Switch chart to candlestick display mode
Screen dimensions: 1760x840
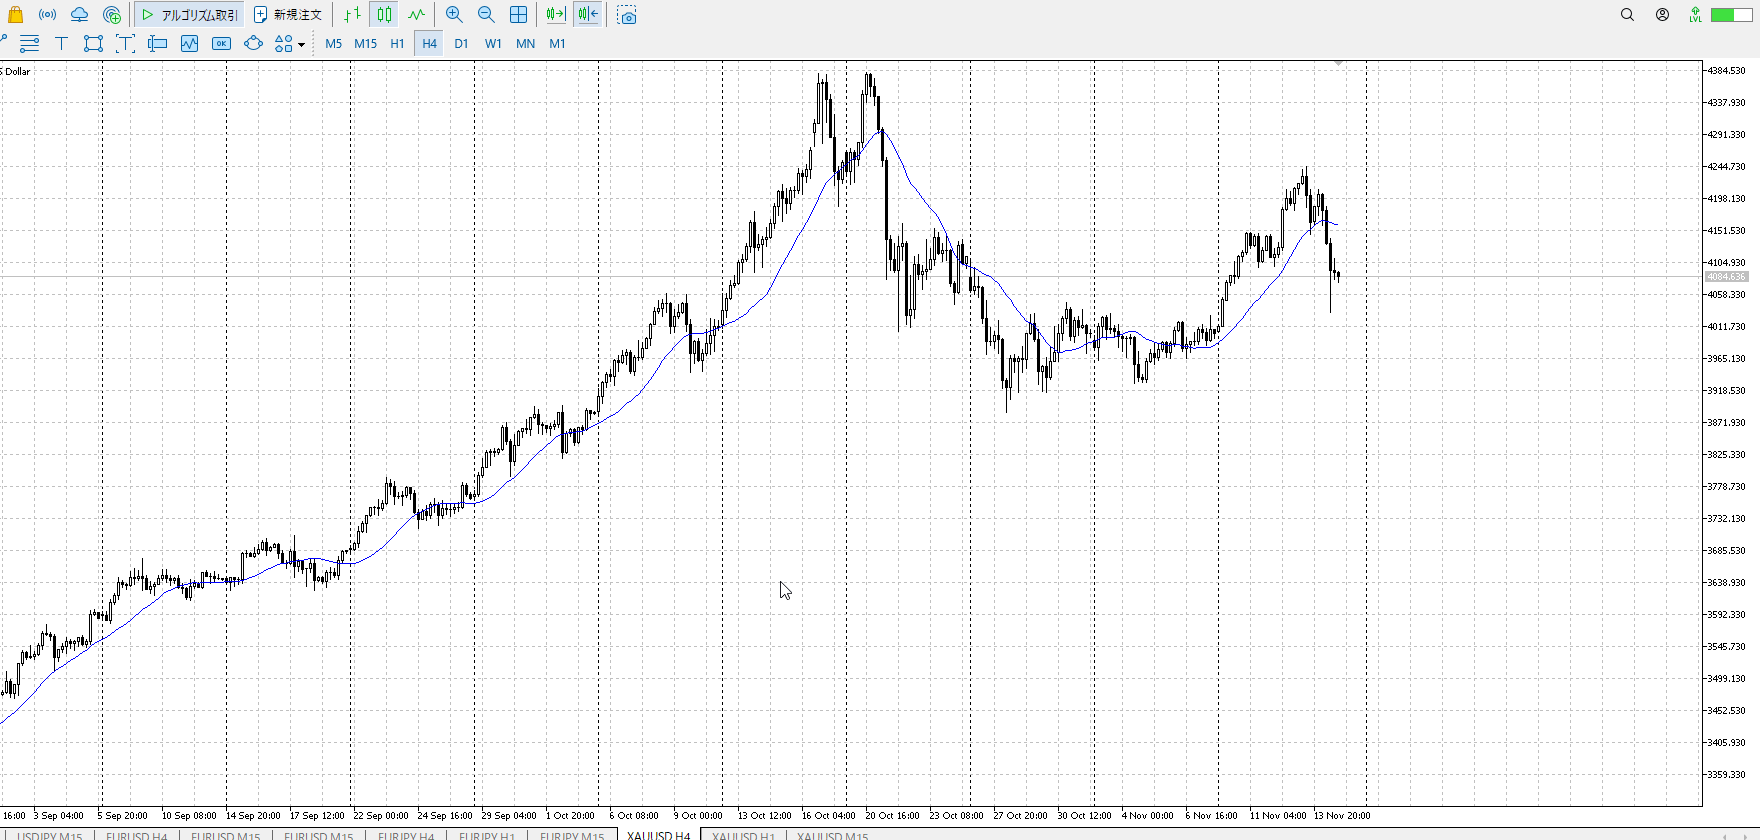(384, 15)
